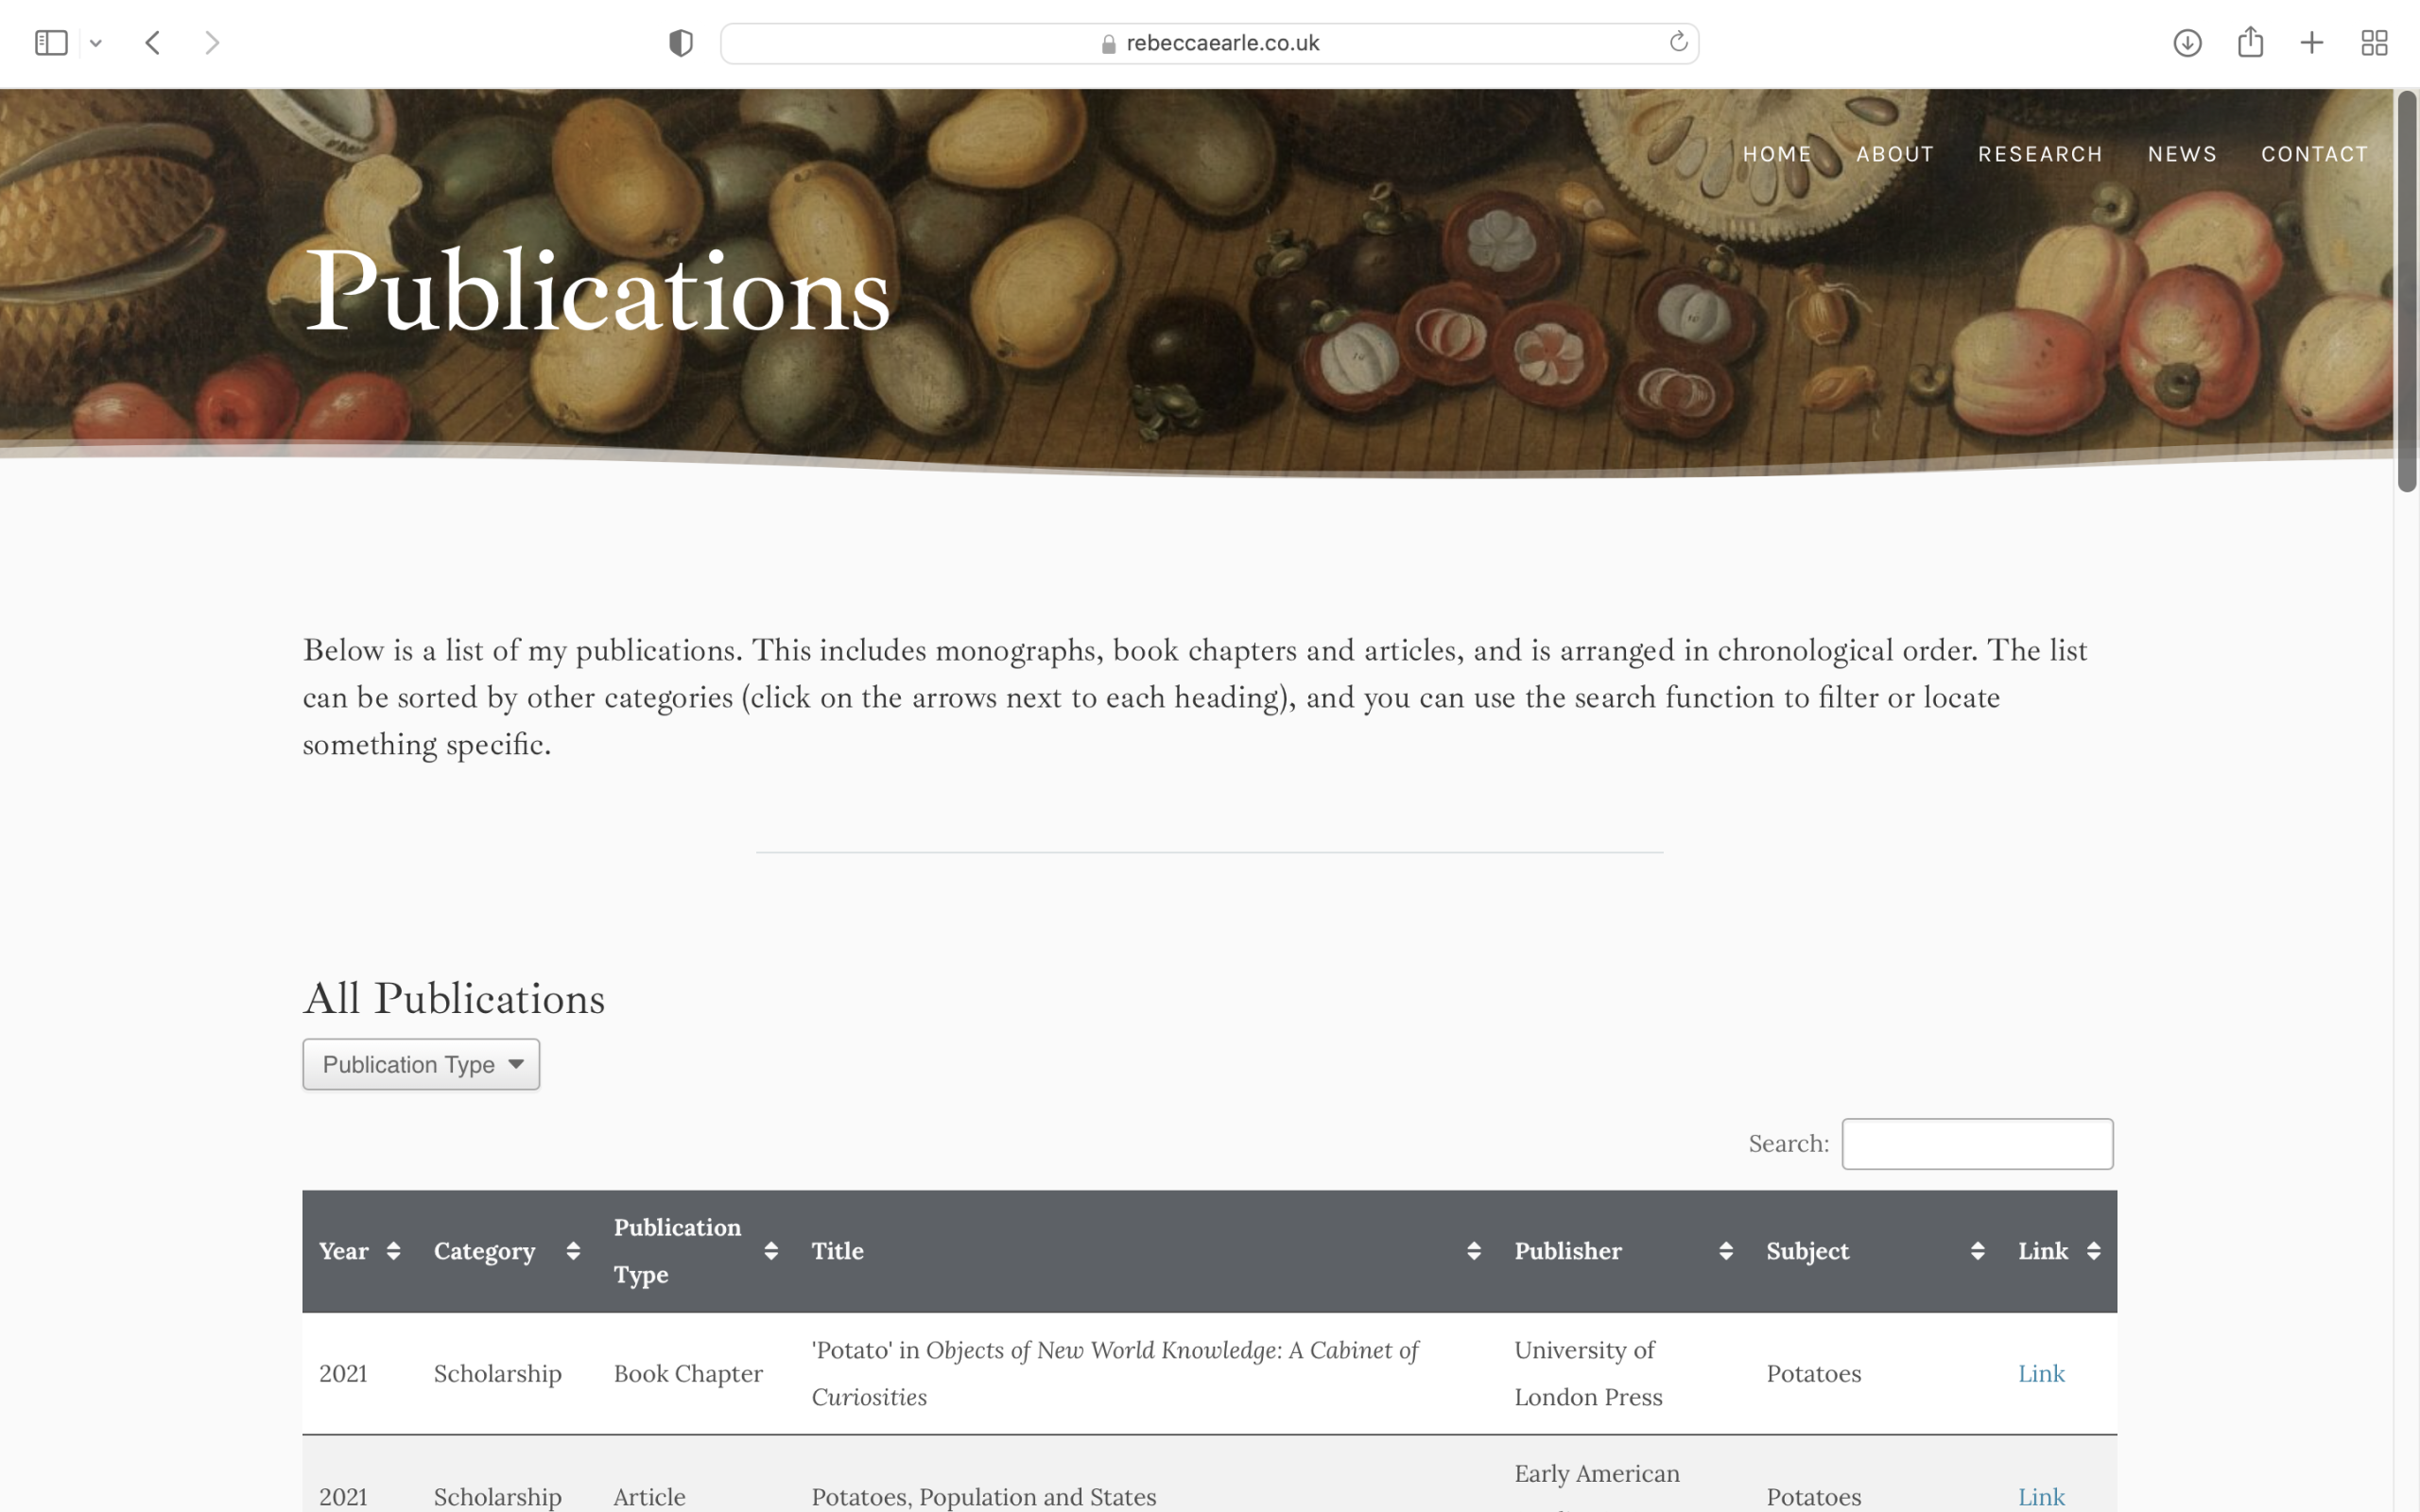Open Link for Potatoes, Population and States
This screenshot has width=2420, height=1512.
pyautogui.click(x=2041, y=1497)
